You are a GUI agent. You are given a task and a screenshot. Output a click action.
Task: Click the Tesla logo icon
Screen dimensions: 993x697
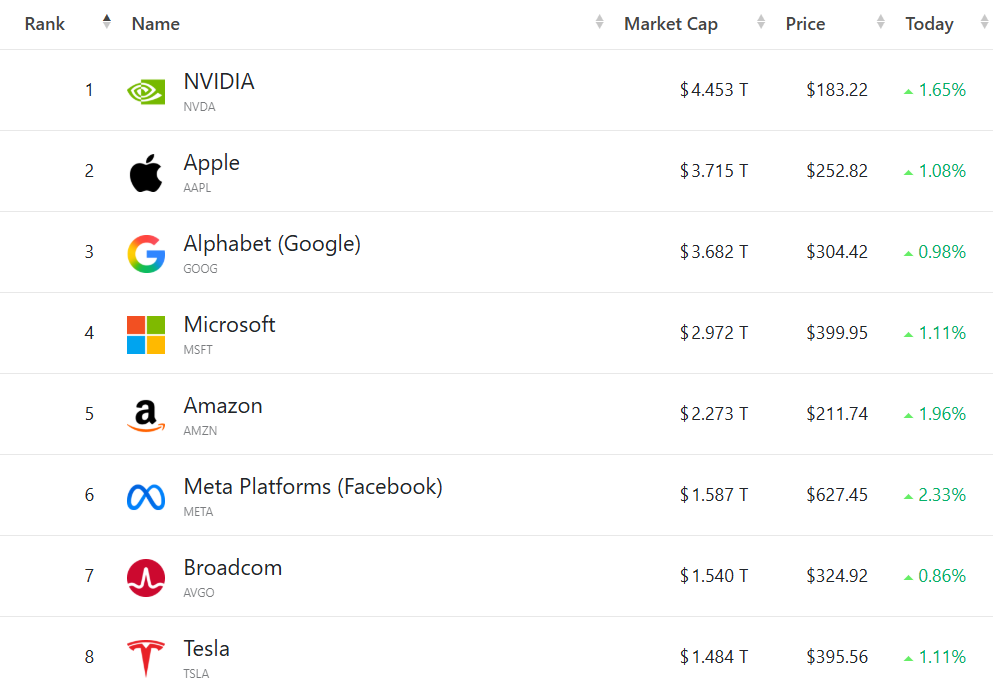click(x=146, y=659)
